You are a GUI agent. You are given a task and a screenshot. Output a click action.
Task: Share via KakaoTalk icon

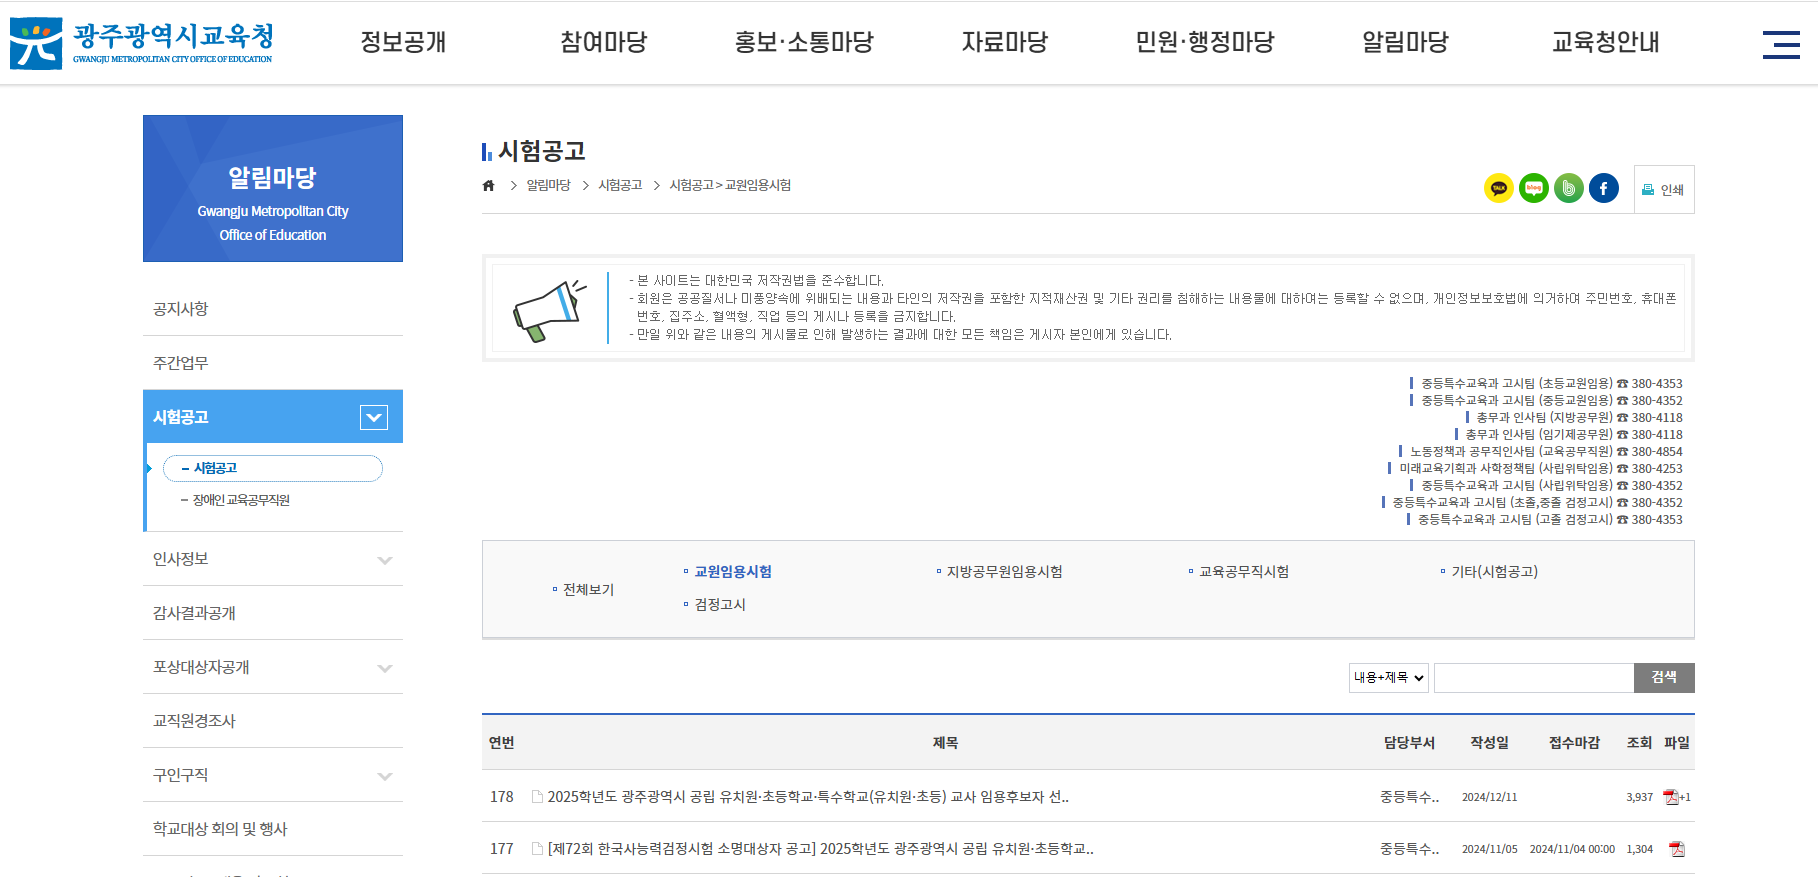click(x=1498, y=188)
